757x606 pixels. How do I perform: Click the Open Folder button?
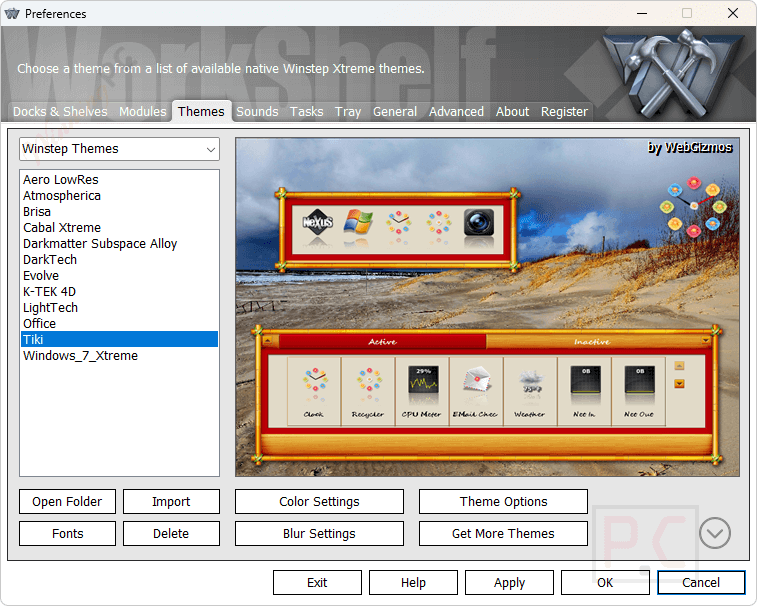(67, 502)
